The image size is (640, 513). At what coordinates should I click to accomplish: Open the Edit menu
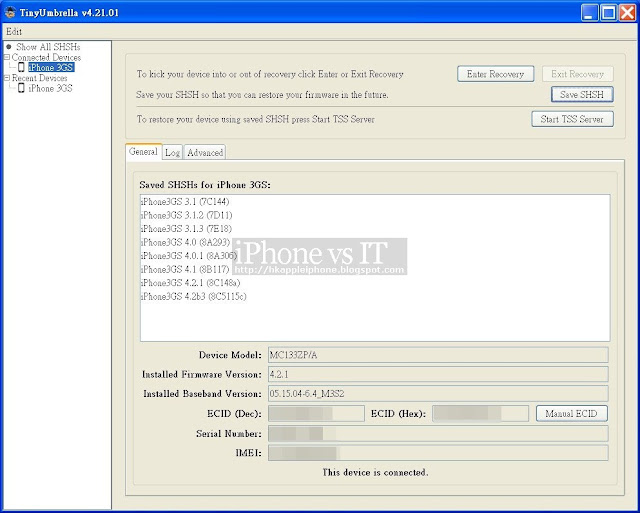[13, 31]
